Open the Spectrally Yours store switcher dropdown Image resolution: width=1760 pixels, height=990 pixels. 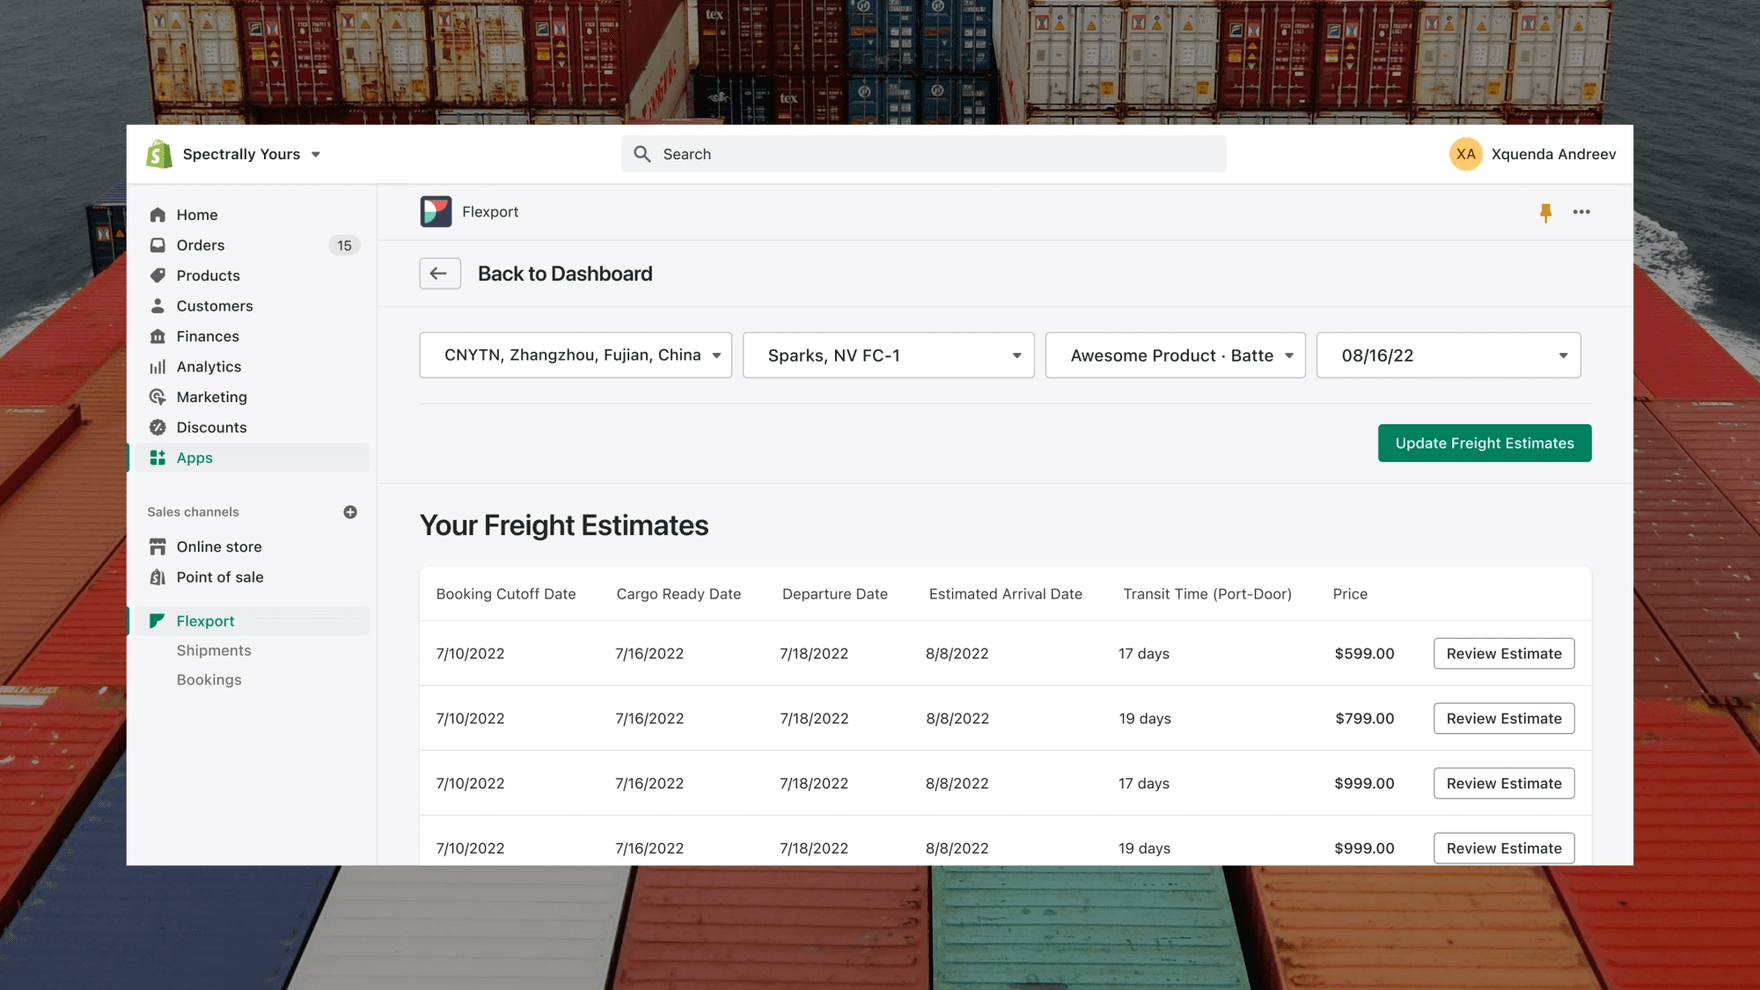pyautogui.click(x=252, y=154)
